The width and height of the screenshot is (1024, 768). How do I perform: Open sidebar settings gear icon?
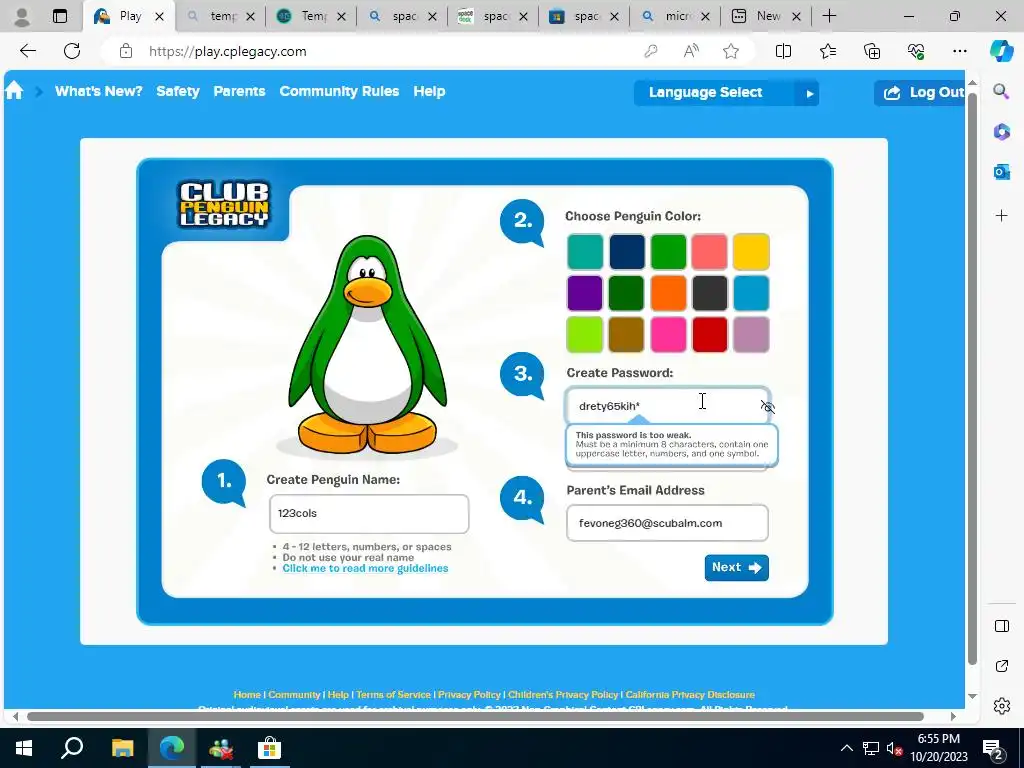(x=1001, y=706)
